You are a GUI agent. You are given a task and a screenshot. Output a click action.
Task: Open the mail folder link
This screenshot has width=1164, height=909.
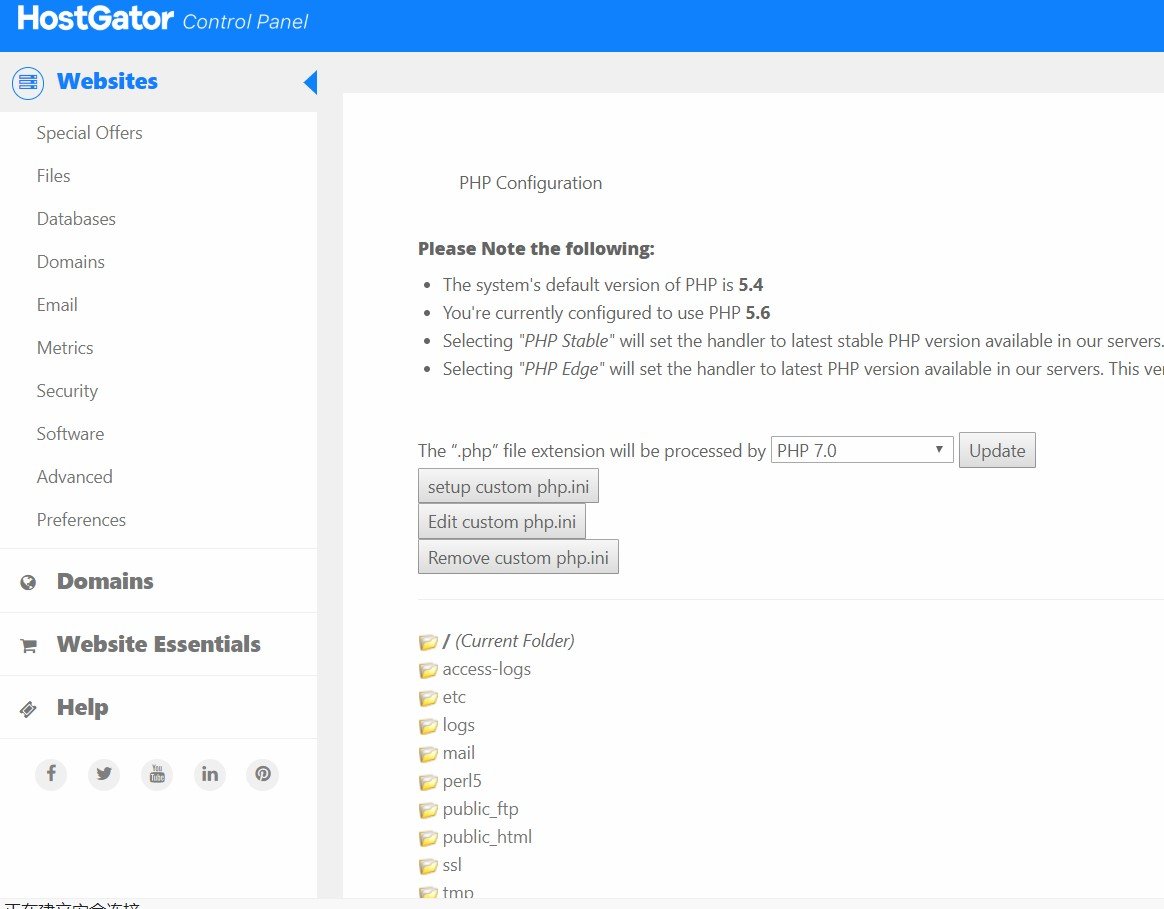click(459, 753)
